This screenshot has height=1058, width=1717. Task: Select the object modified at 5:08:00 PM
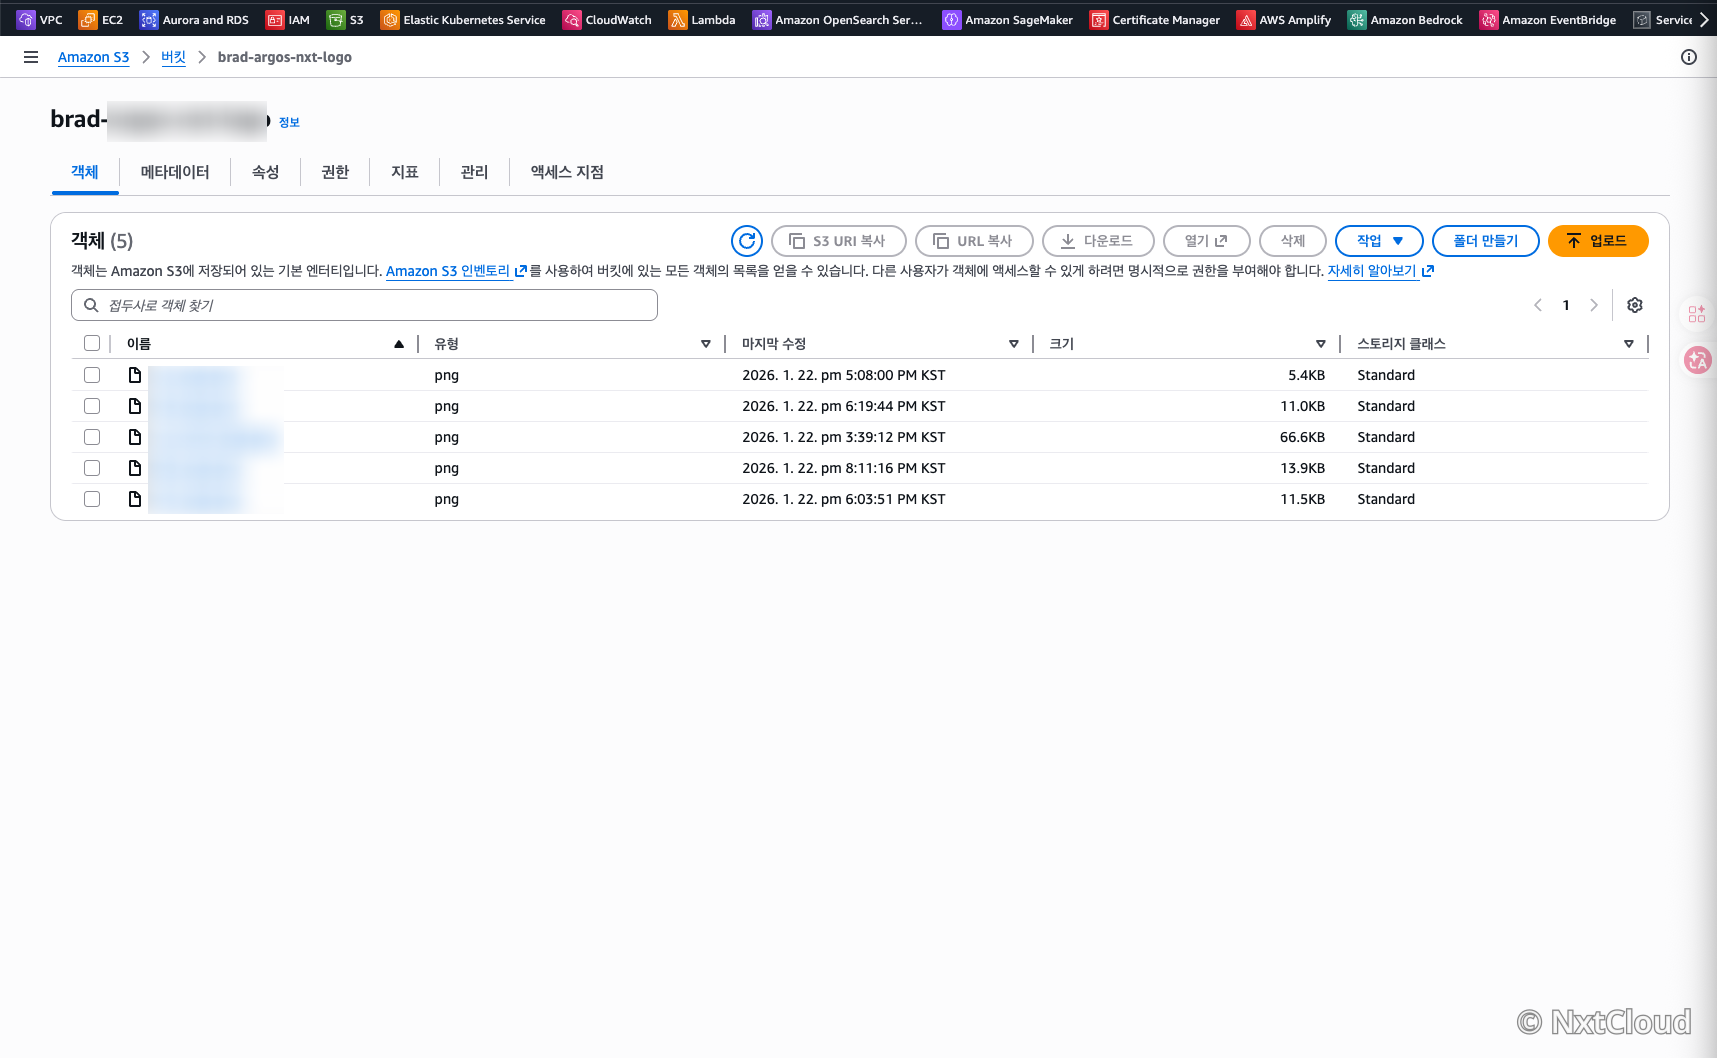92,375
